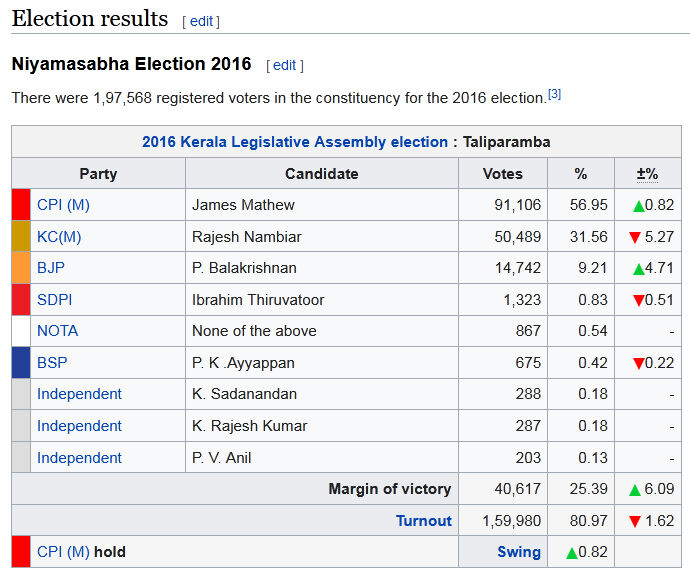Click the Swing link in the bottom row

click(519, 552)
